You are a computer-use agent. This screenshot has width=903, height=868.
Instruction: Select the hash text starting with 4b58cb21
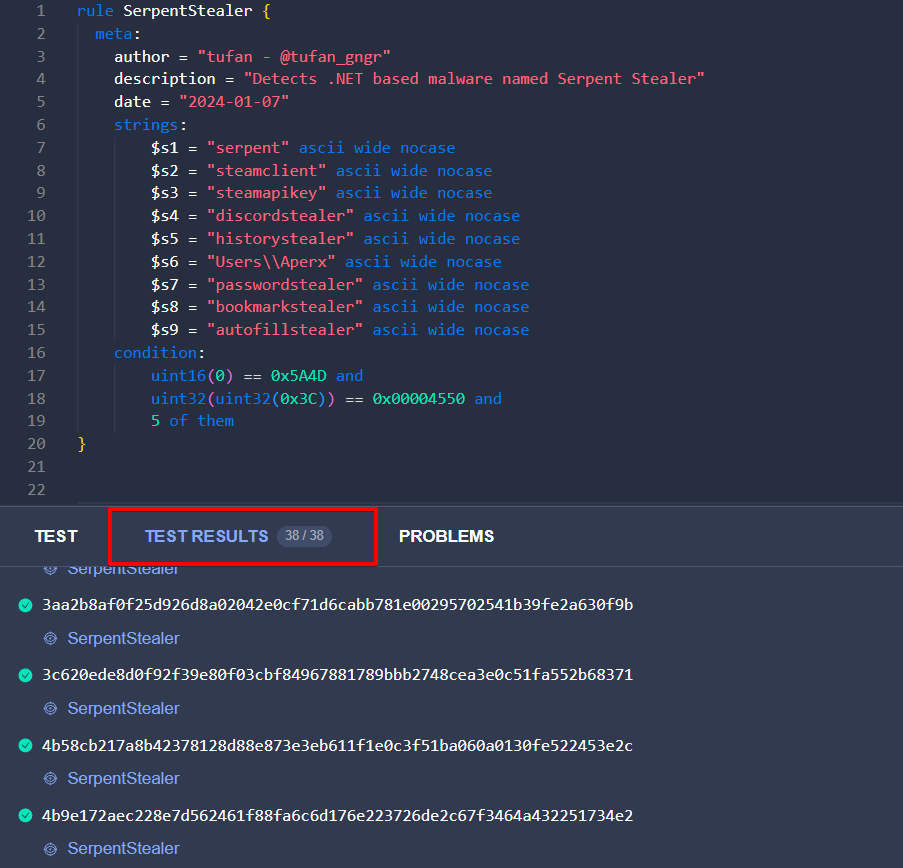click(337, 745)
